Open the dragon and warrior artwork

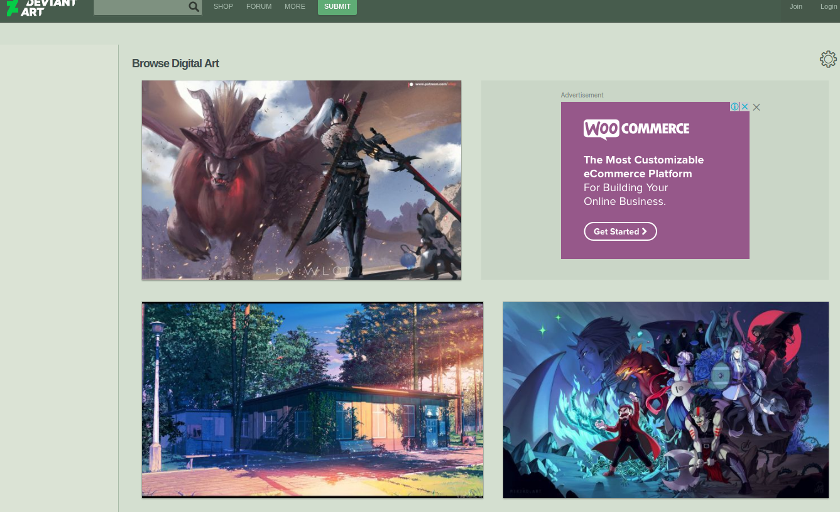[301, 180]
